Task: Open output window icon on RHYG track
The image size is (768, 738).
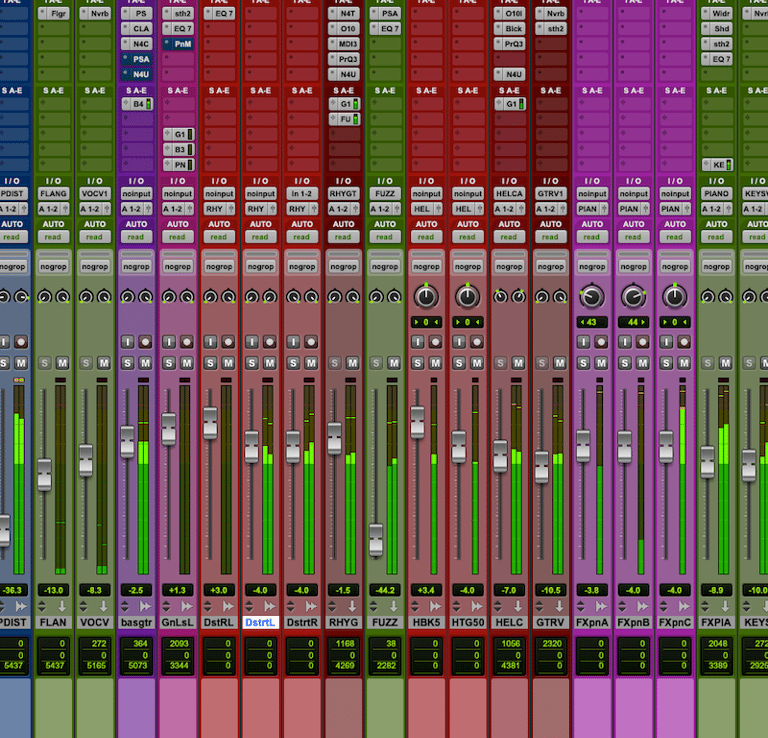Action: tap(352, 607)
